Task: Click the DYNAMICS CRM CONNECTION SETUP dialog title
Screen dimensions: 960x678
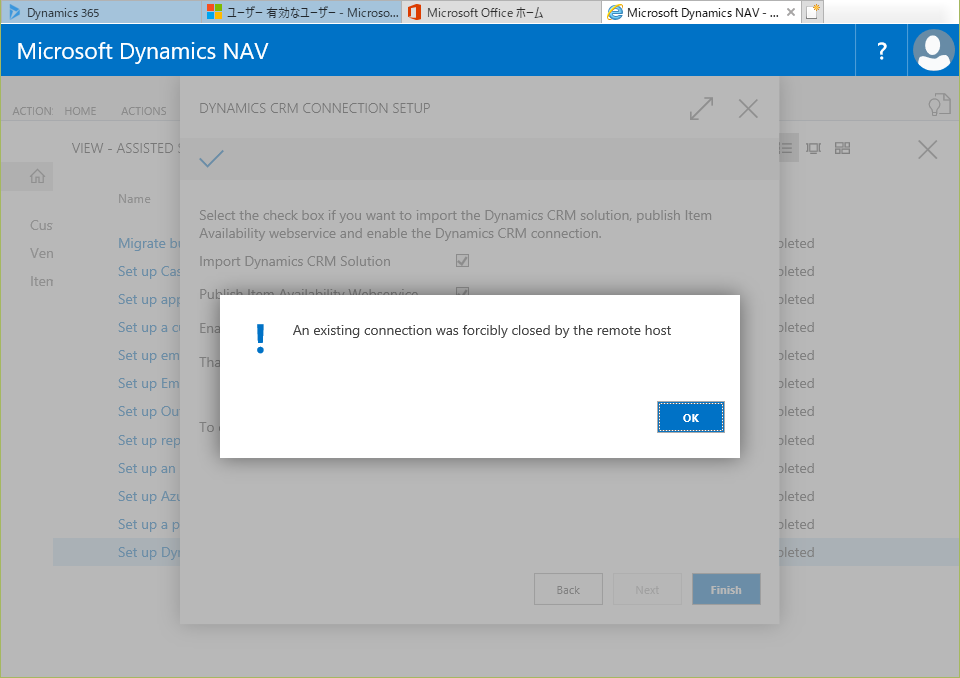Action: (x=315, y=108)
